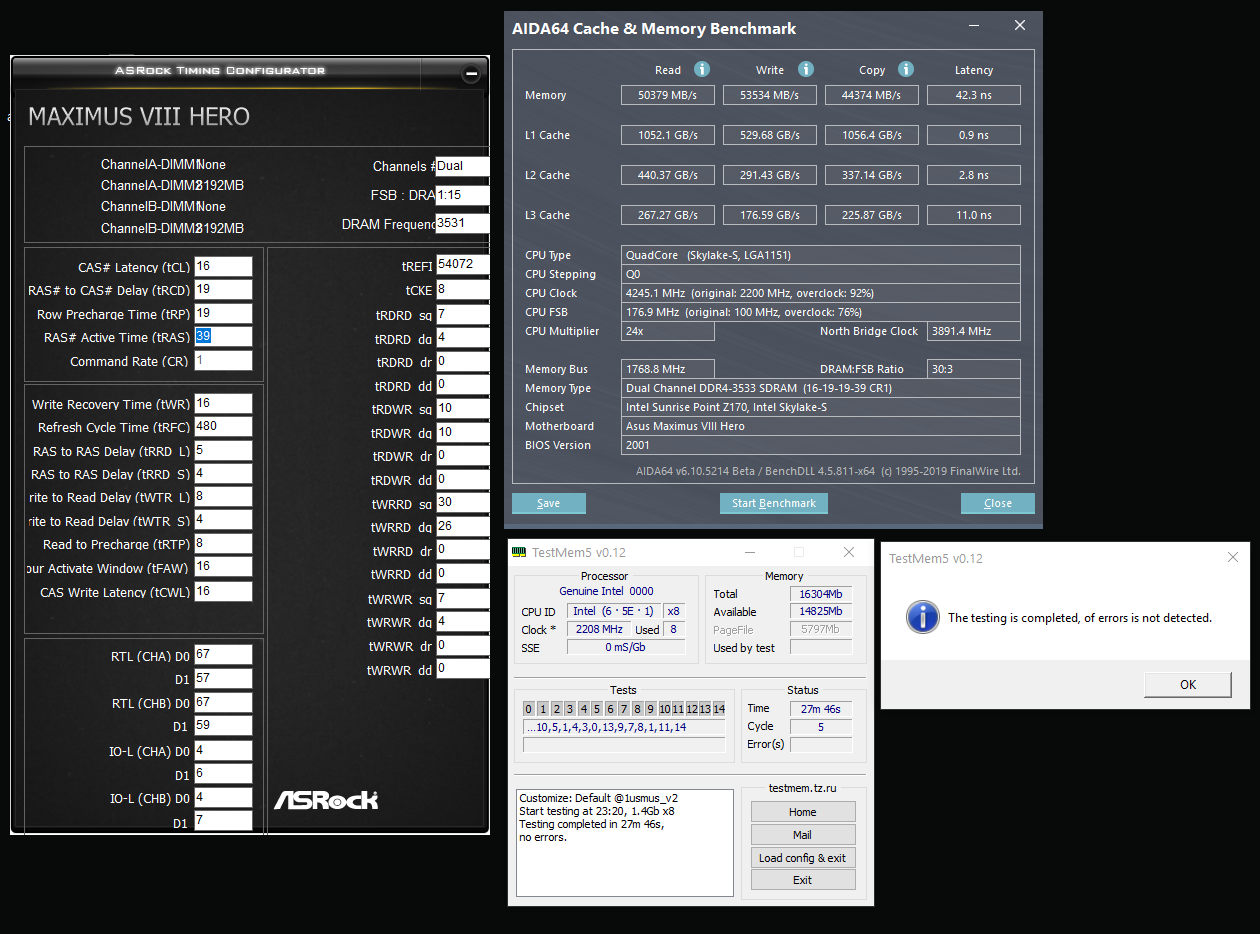Click the IO-L (CHB) D1 field
Viewport: 1260px width, 934px height.
pos(223,821)
